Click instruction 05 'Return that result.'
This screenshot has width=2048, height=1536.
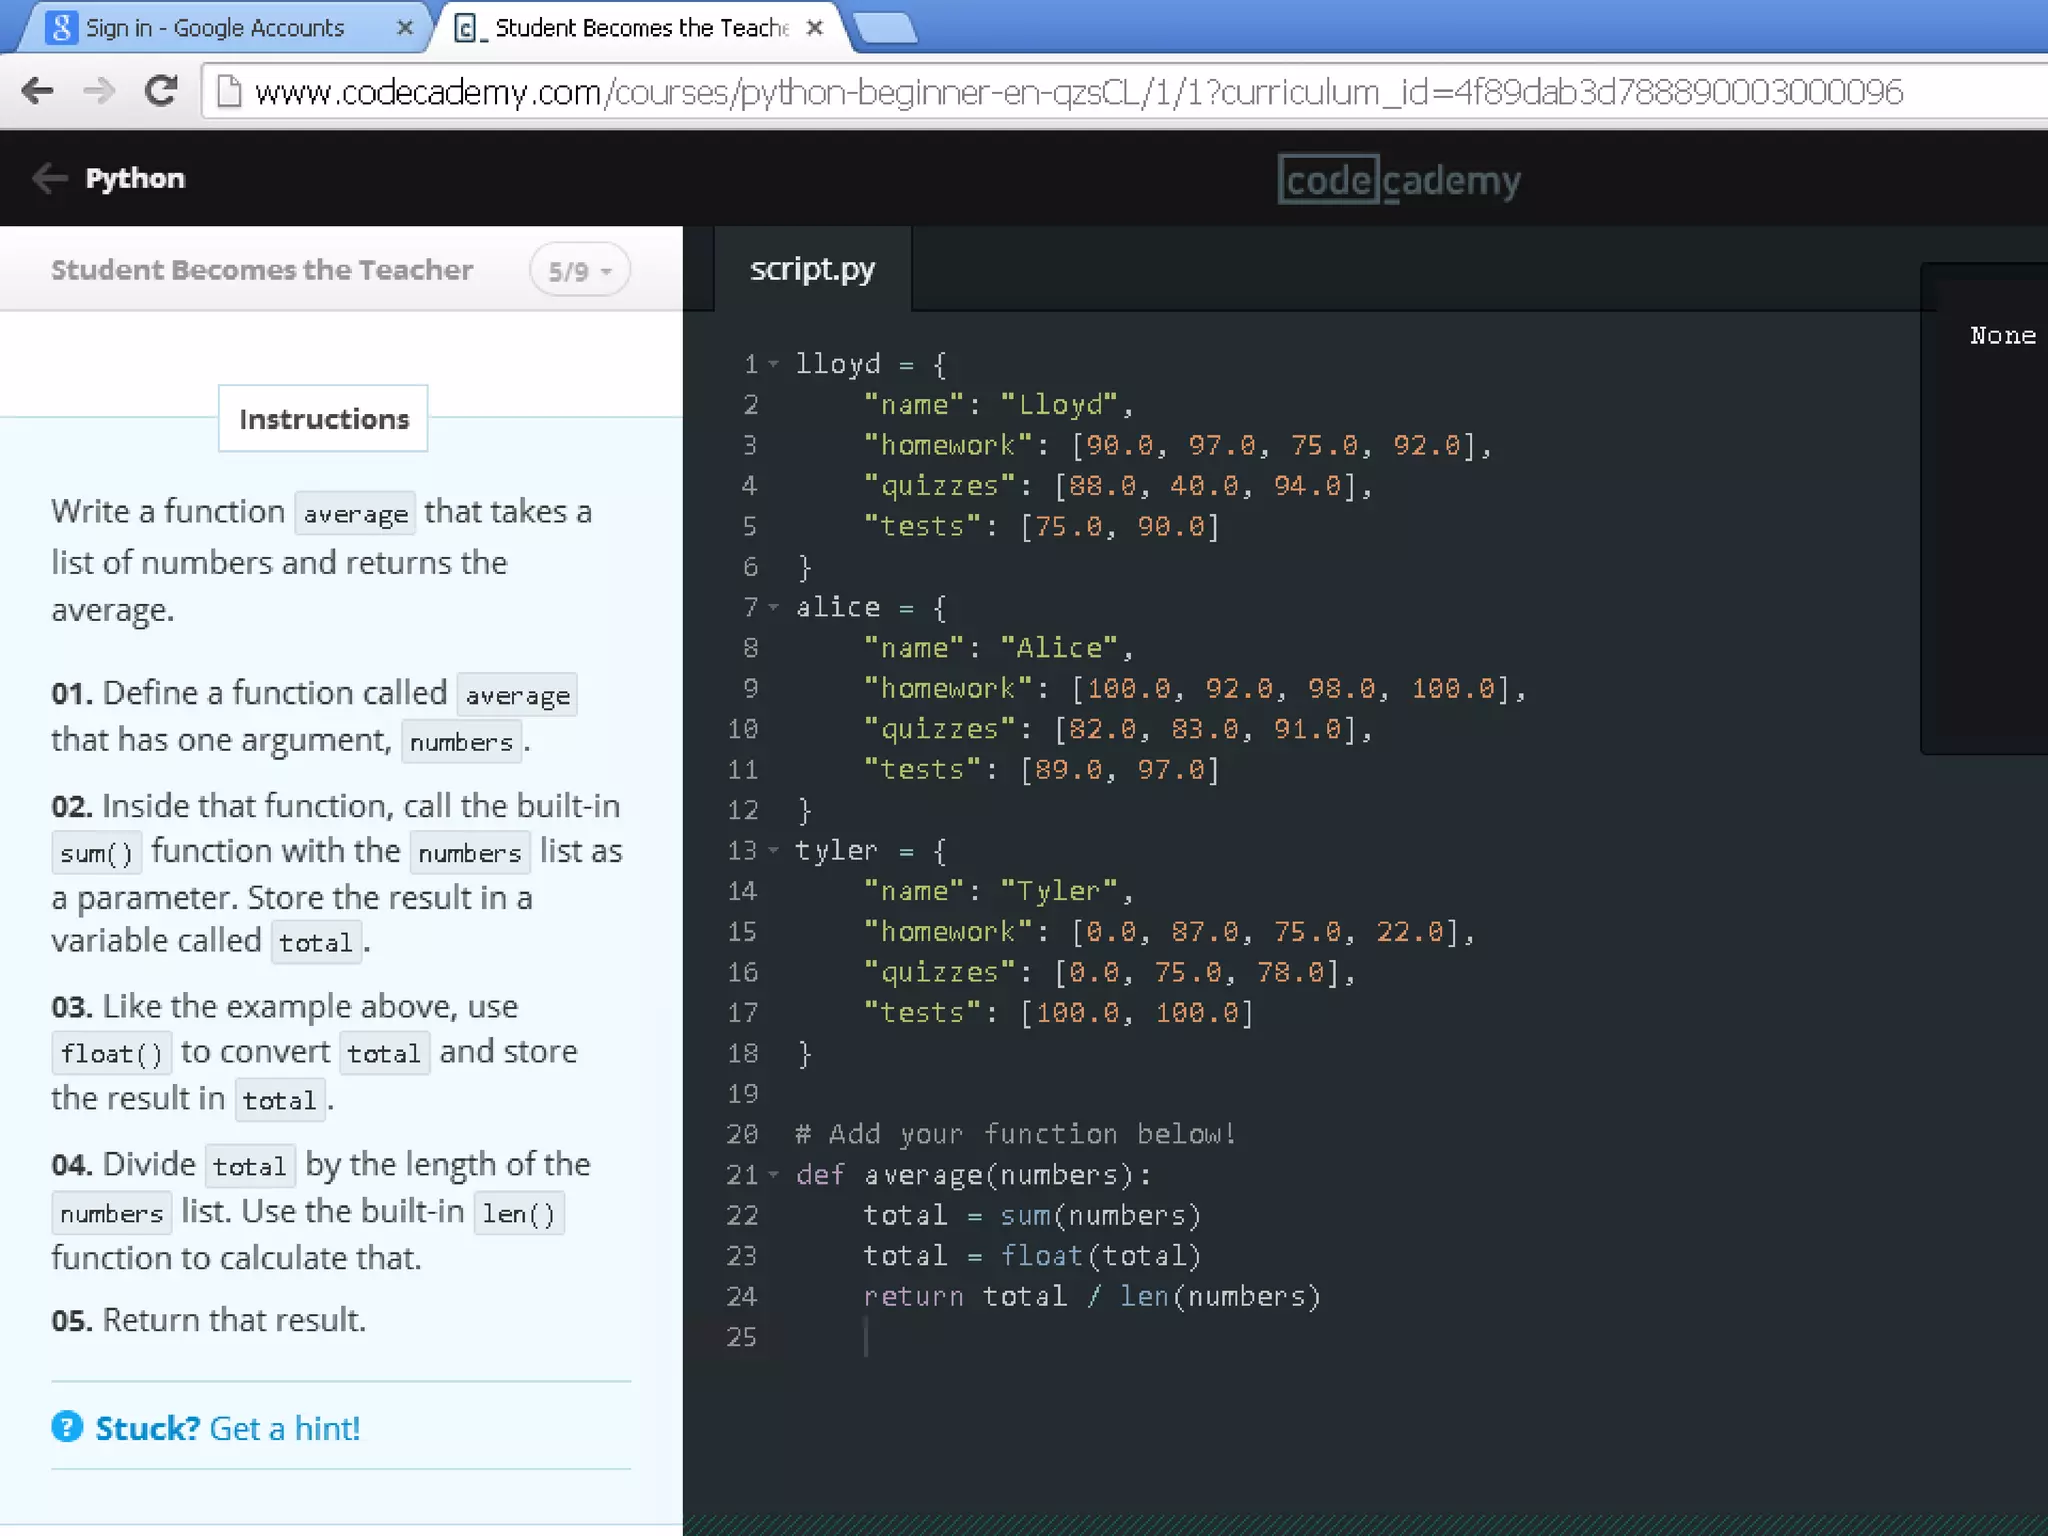pos(208,1320)
